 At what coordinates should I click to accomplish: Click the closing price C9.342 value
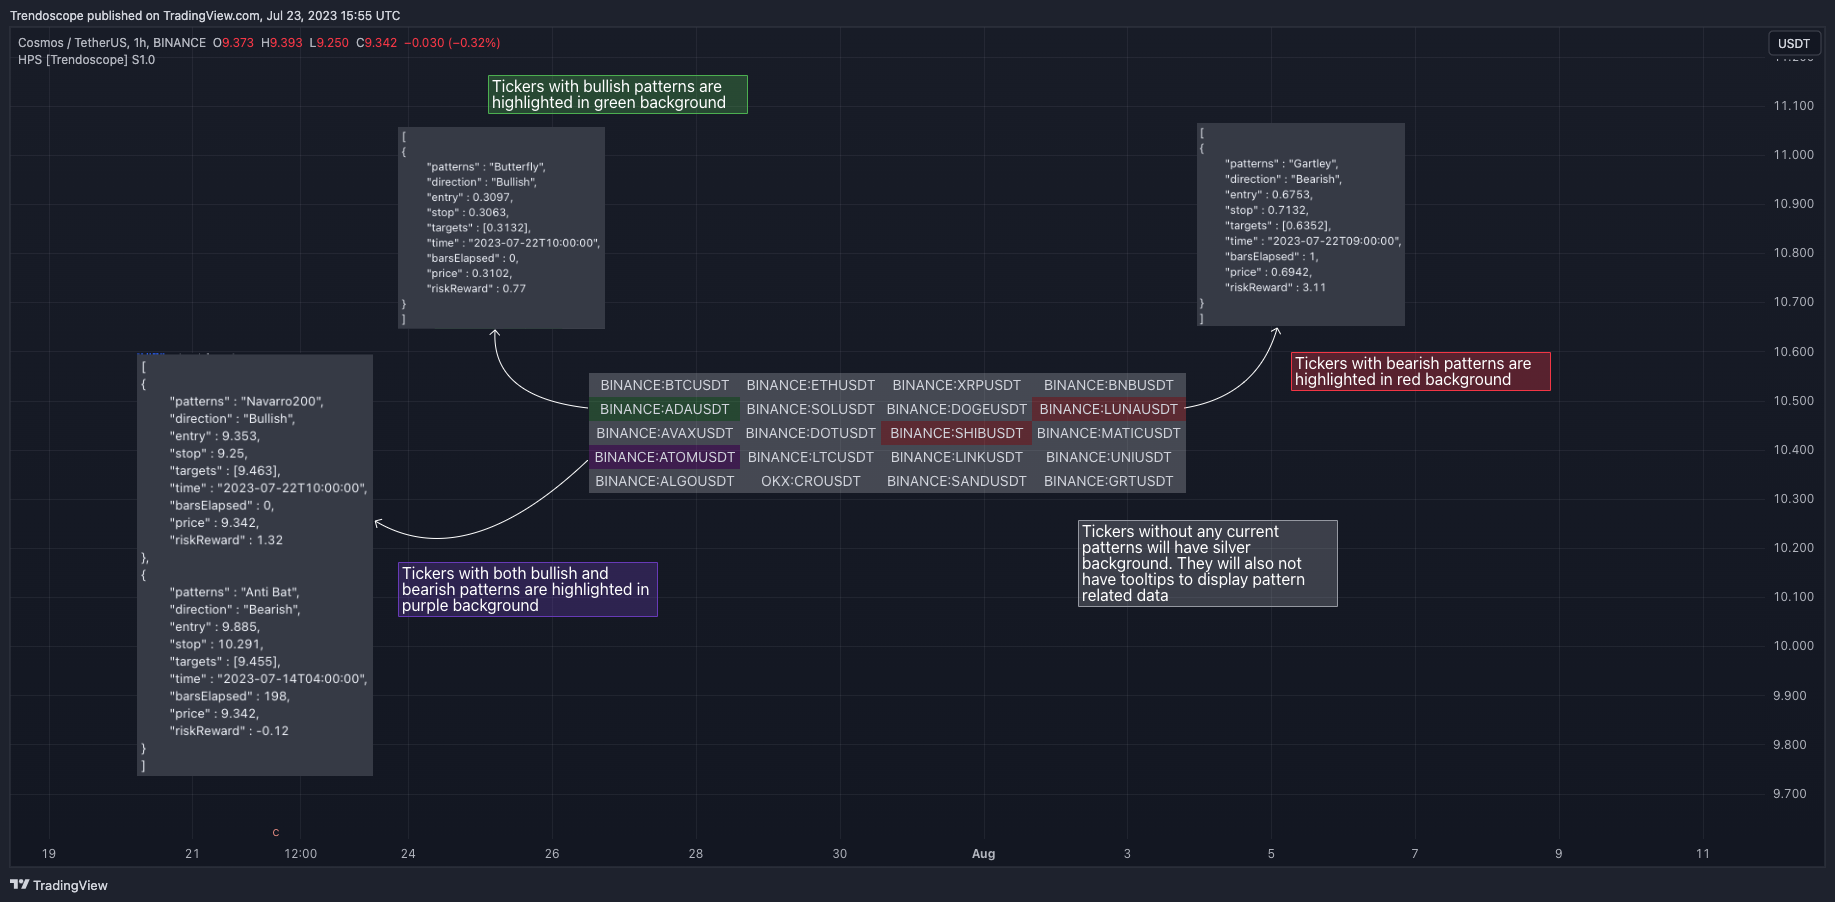[377, 43]
